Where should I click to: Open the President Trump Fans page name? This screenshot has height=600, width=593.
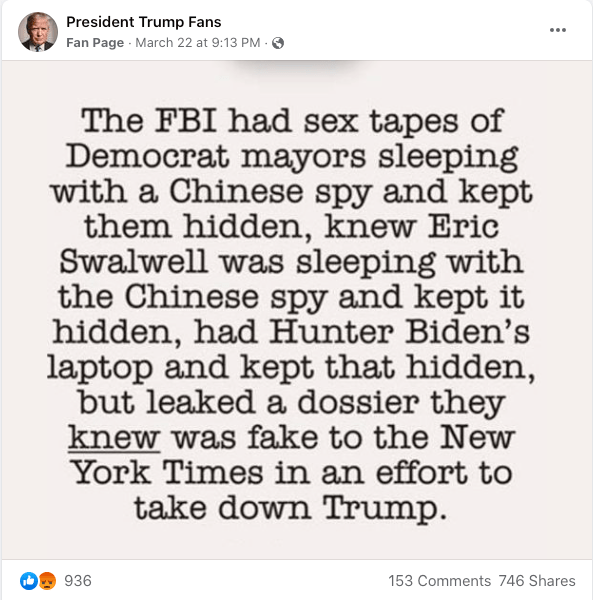pos(143,22)
